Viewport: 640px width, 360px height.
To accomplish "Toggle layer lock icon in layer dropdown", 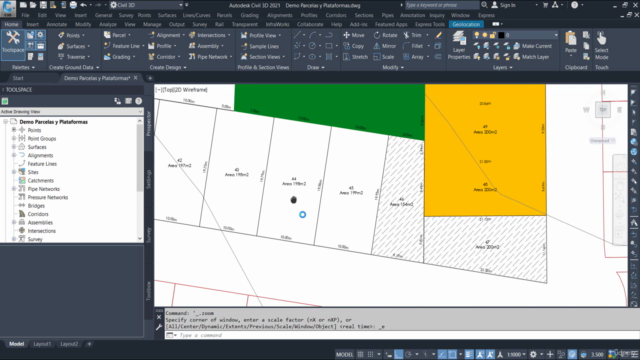I will coord(493,35).
